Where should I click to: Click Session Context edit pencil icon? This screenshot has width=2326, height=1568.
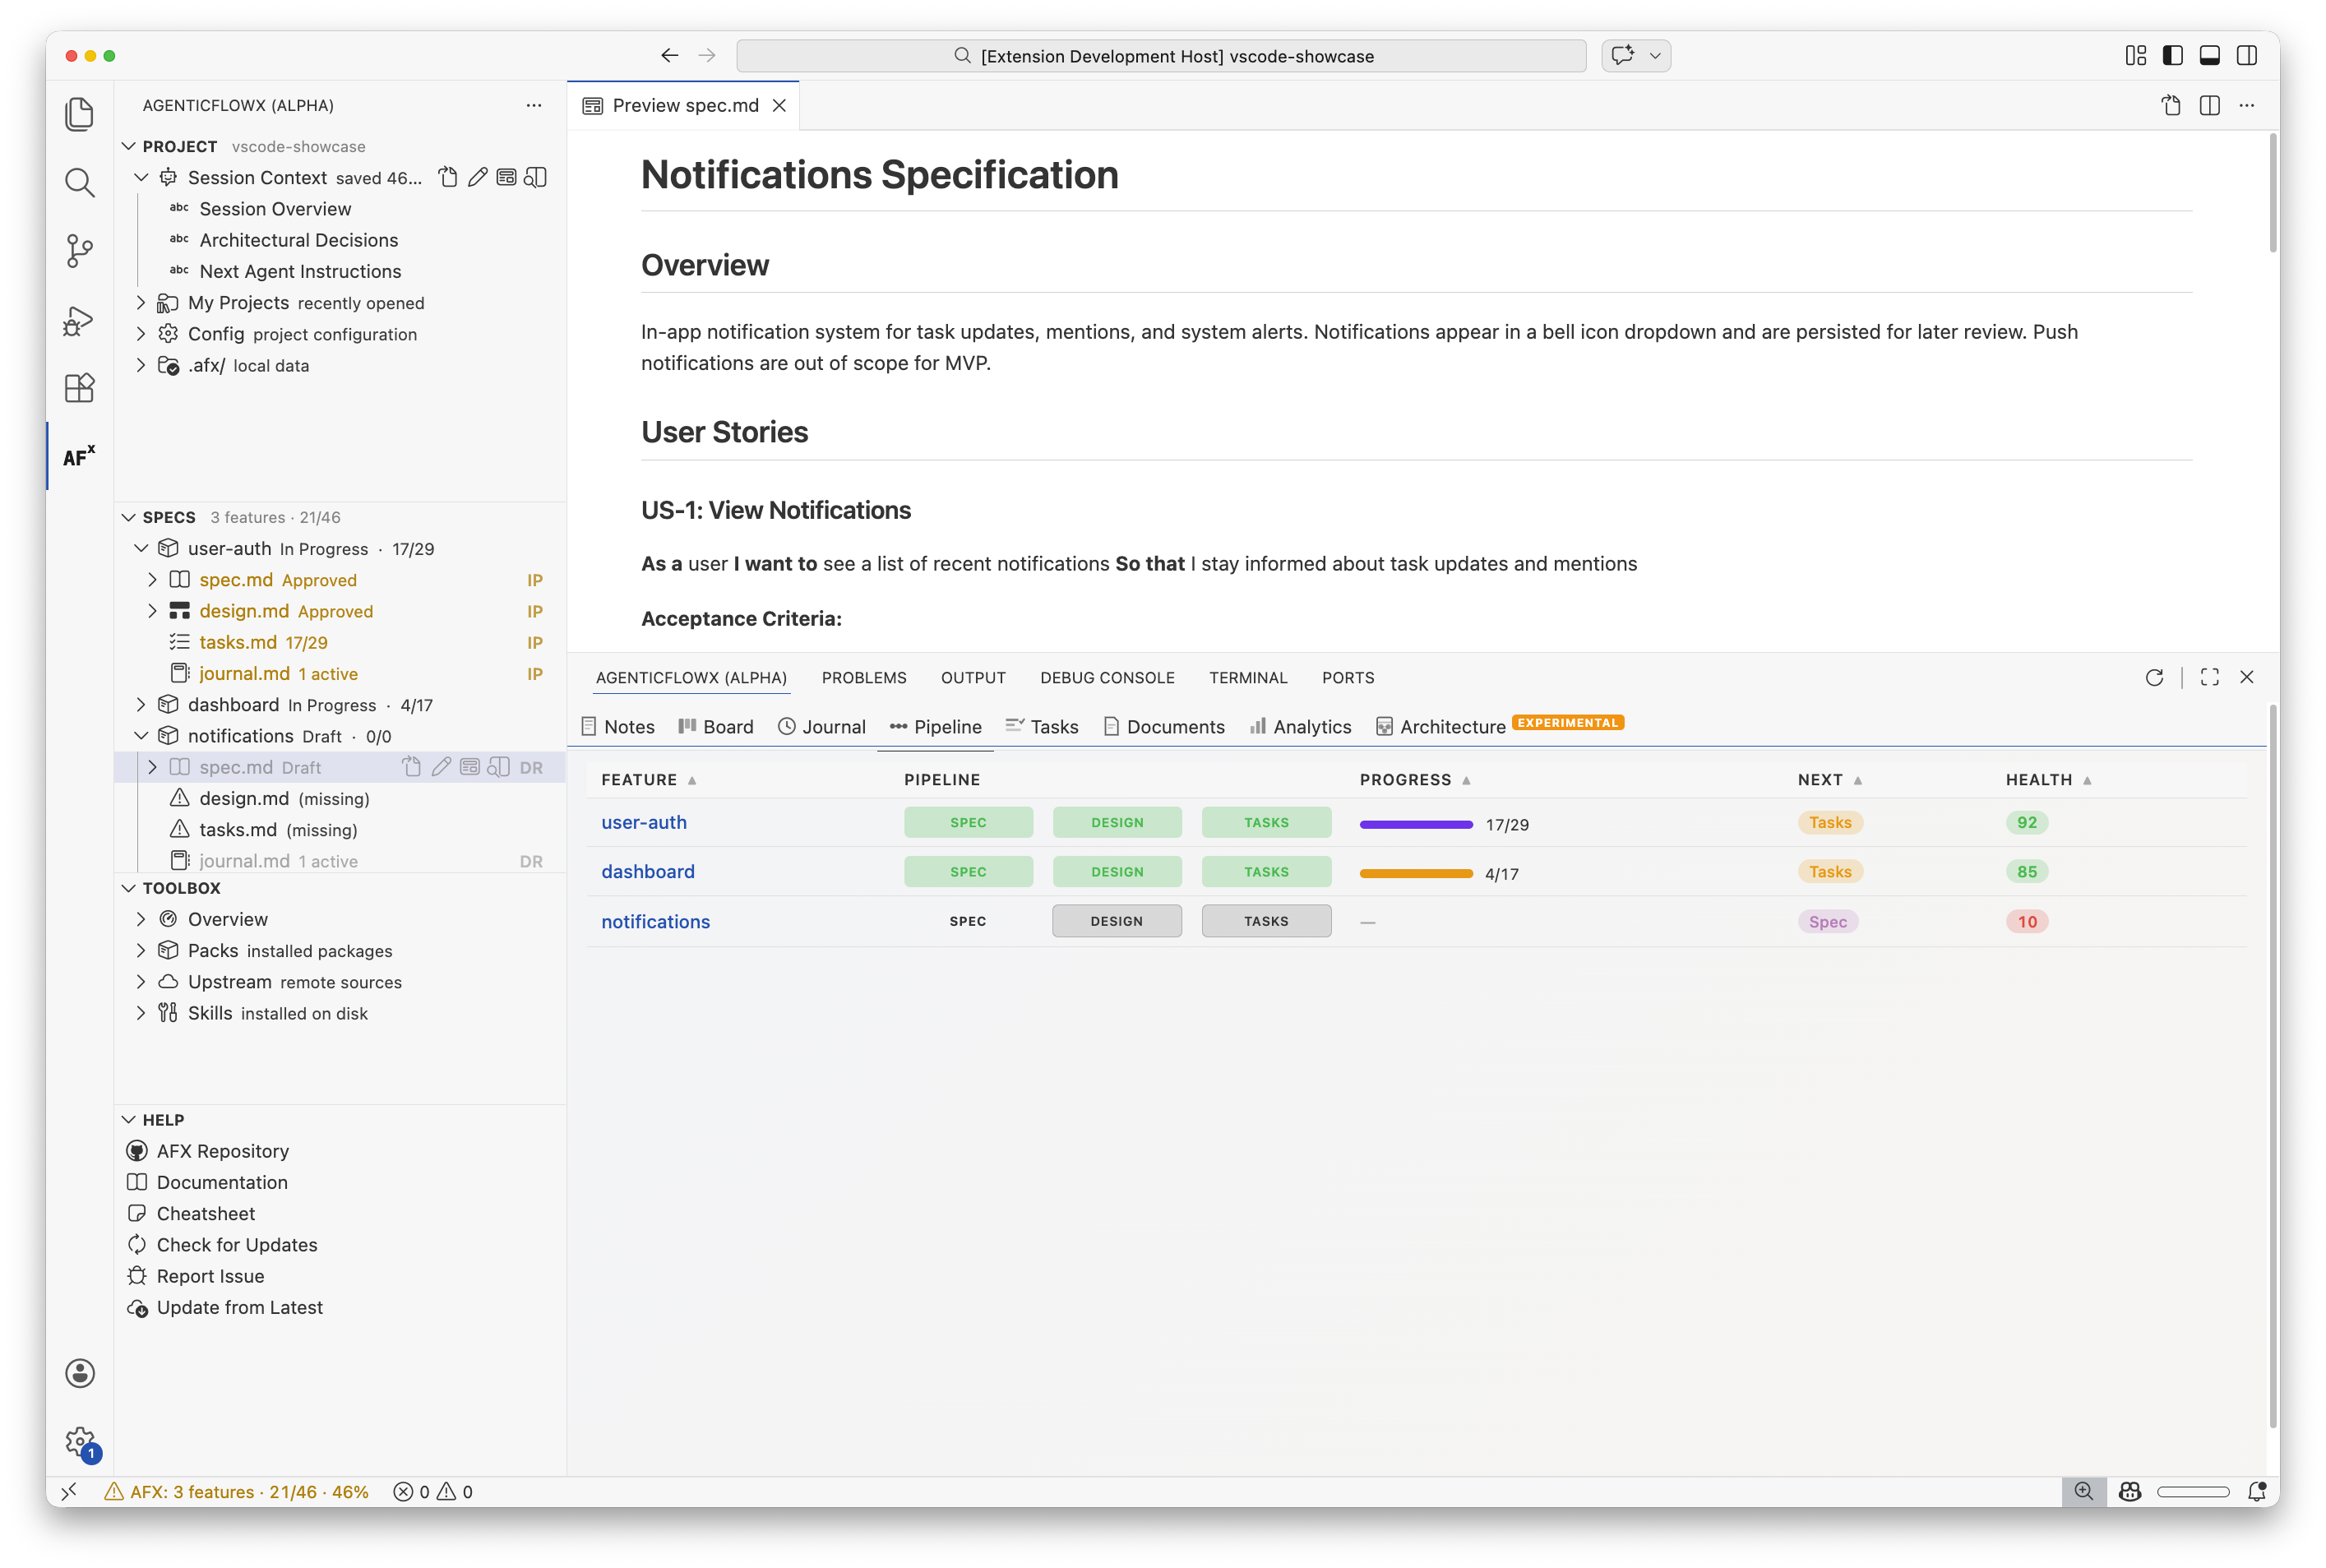coord(478,177)
